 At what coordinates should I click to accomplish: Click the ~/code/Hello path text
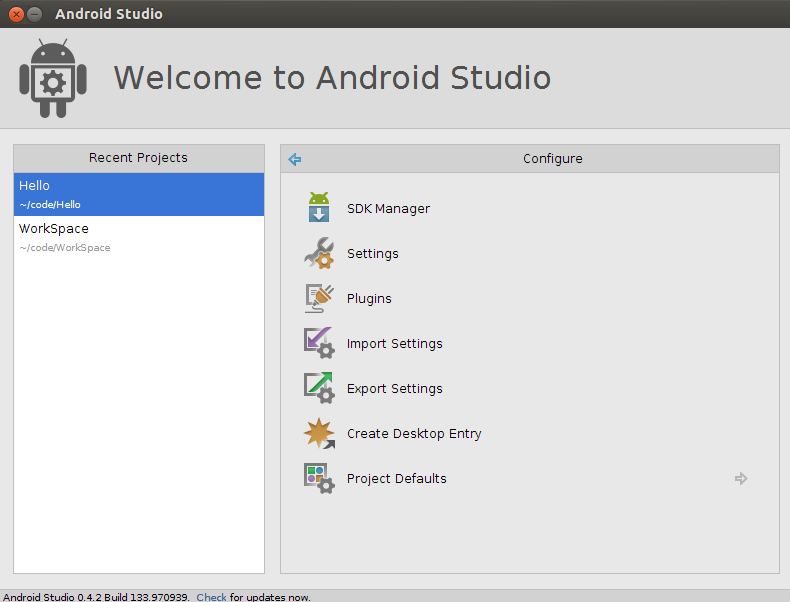click(50, 205)
